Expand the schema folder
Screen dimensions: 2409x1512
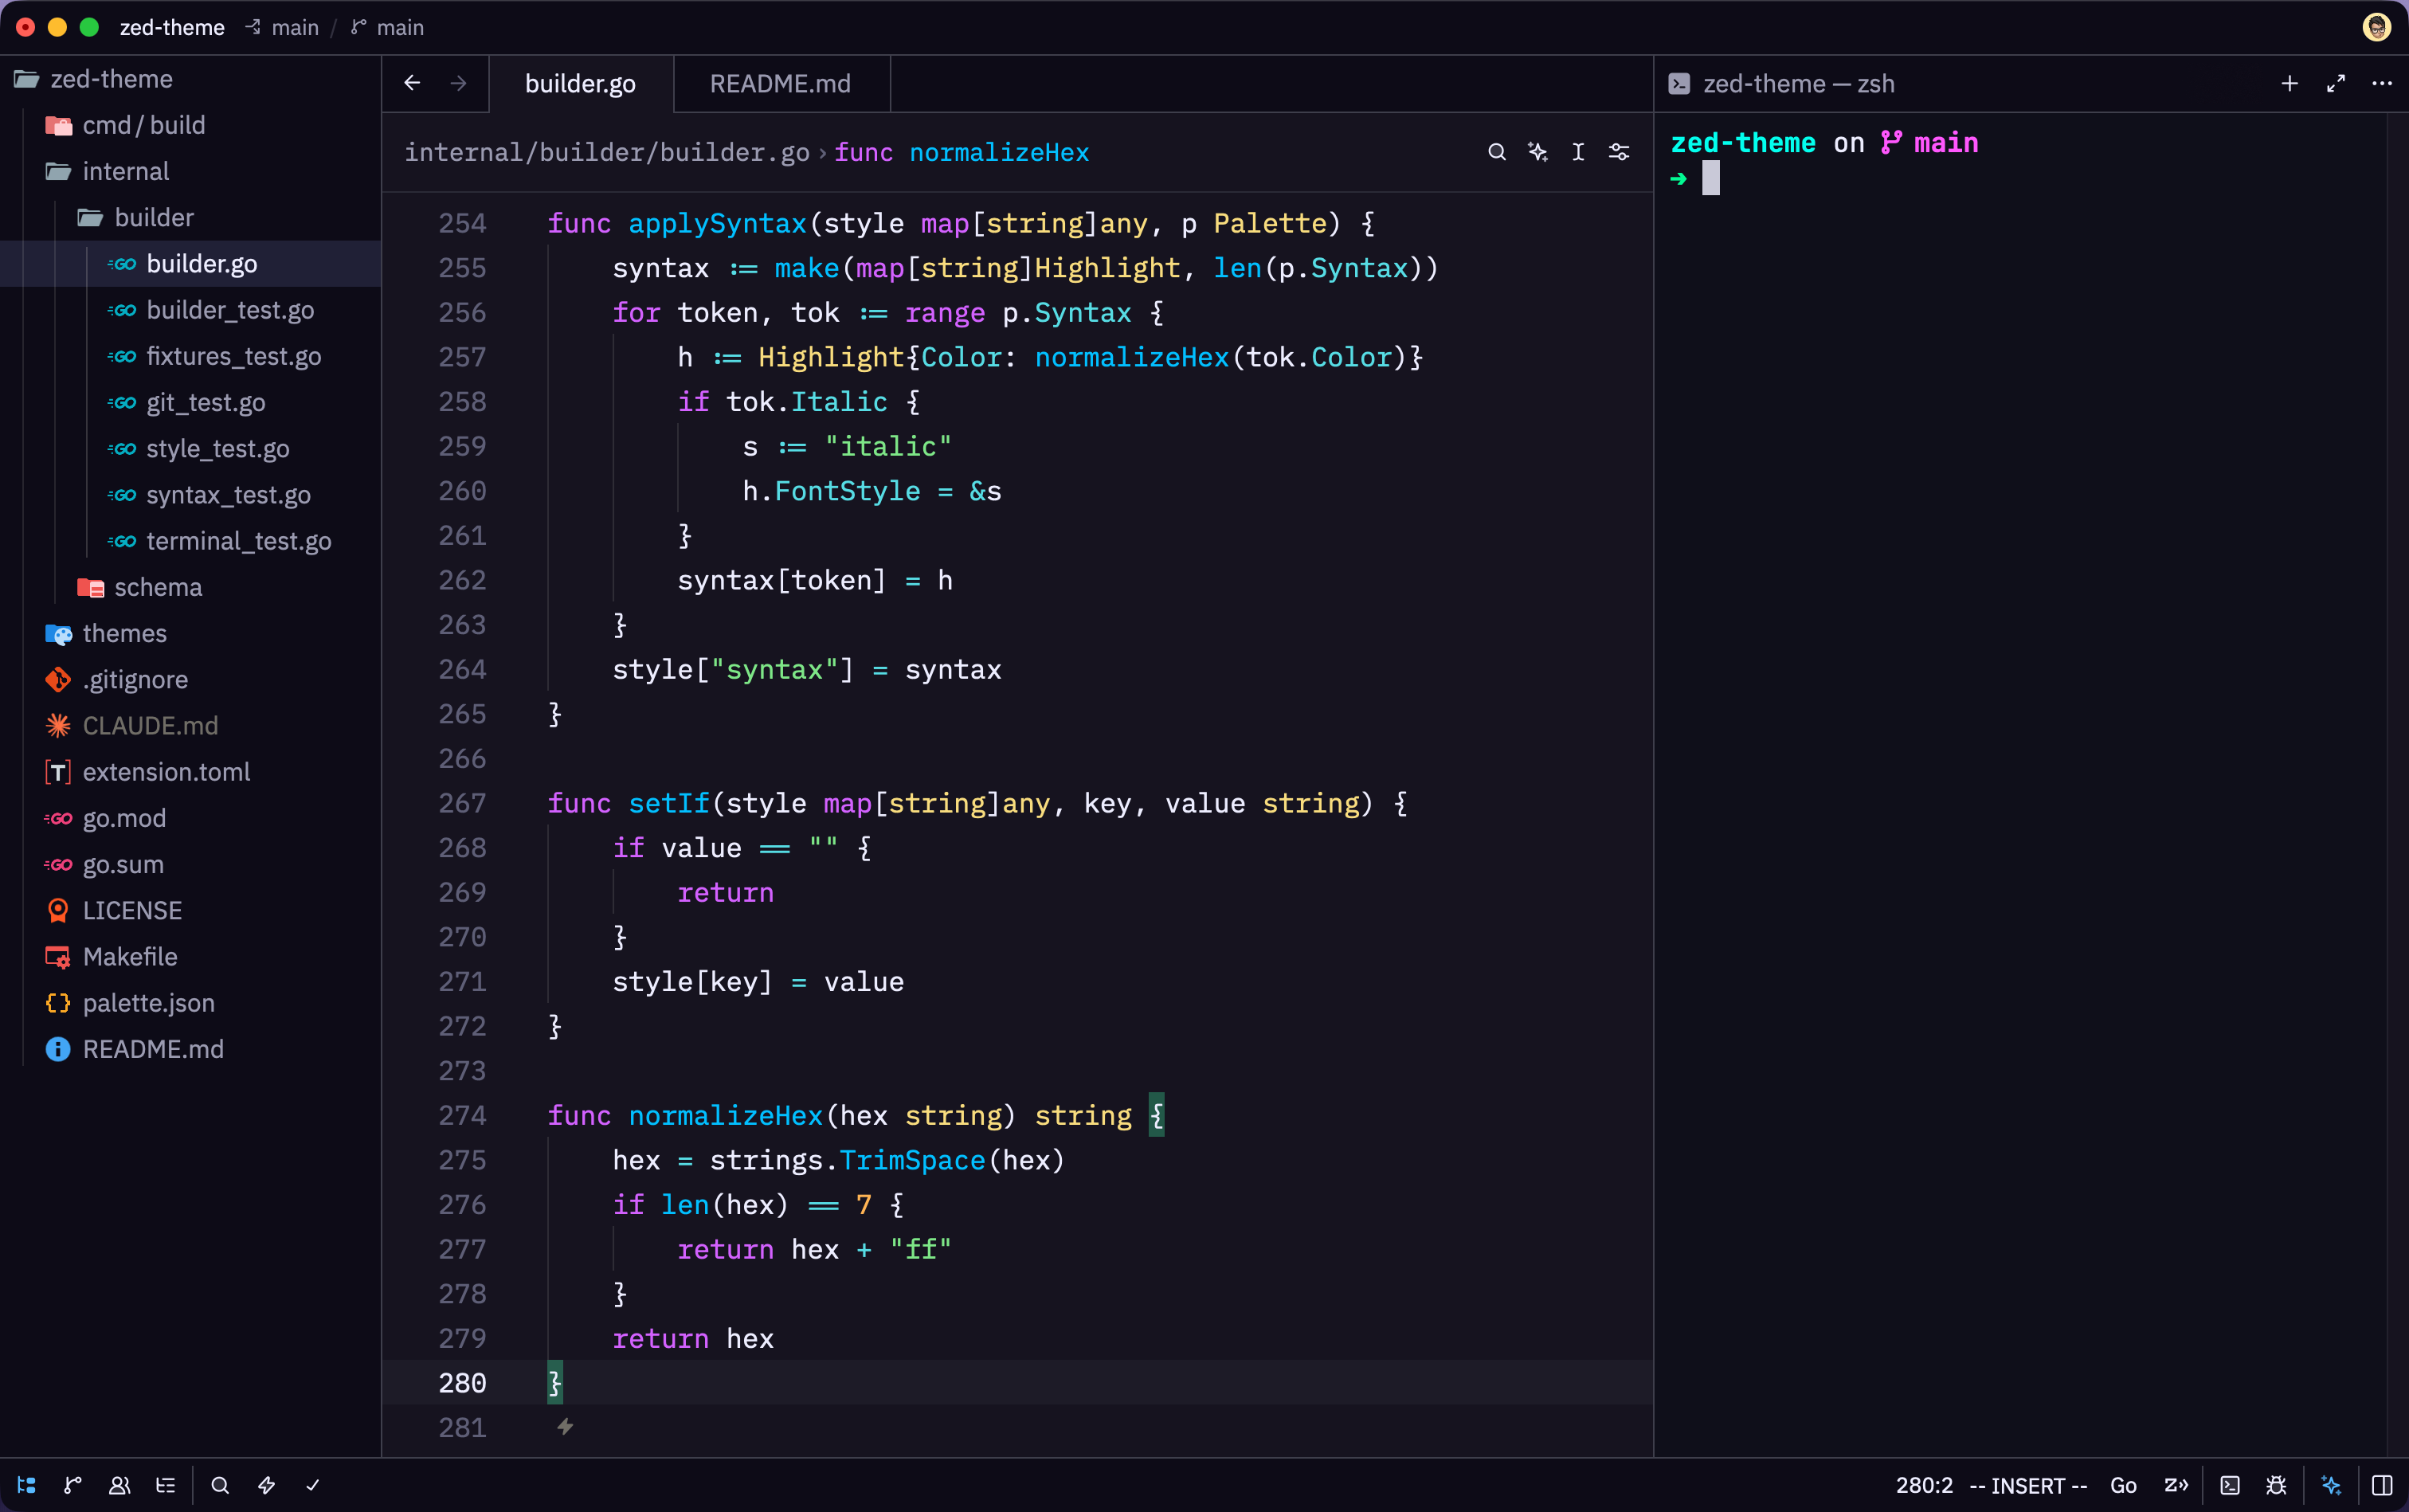click(190, 587)
